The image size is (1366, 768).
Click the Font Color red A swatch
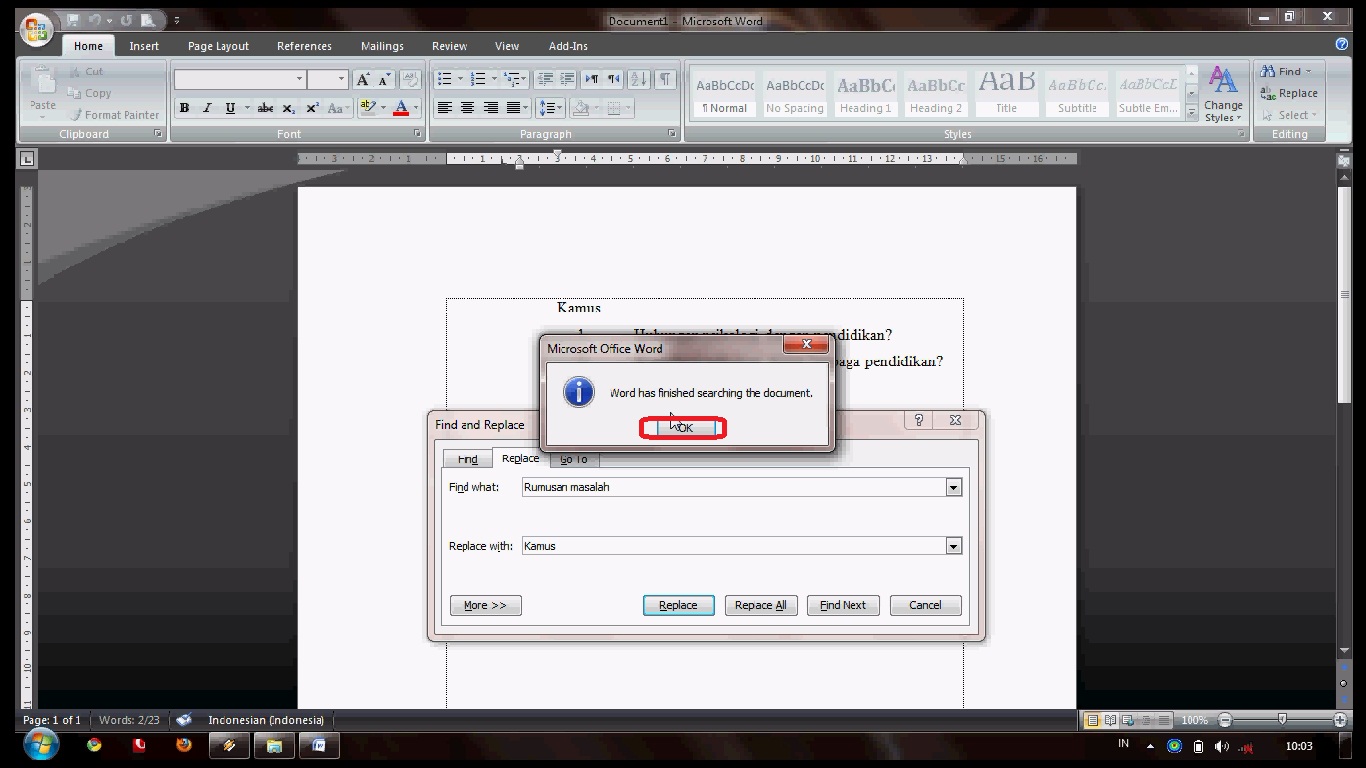click(401, 108)
